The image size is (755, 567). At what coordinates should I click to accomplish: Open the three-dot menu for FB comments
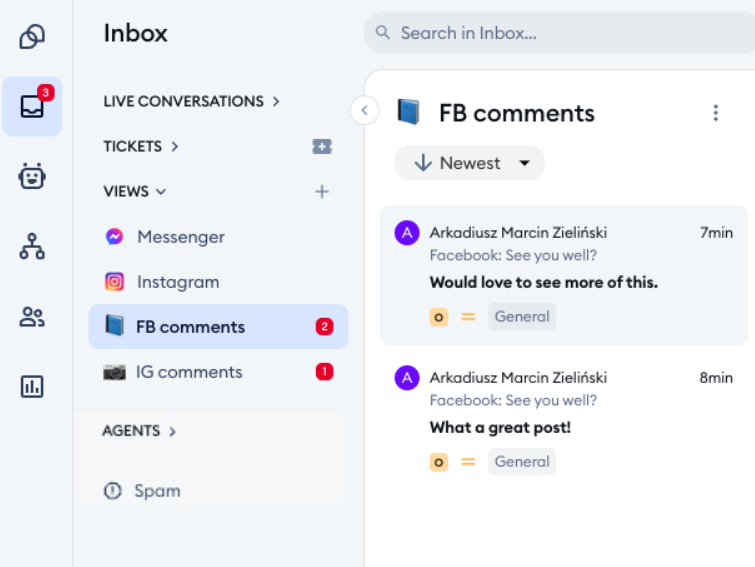point(715,113)
